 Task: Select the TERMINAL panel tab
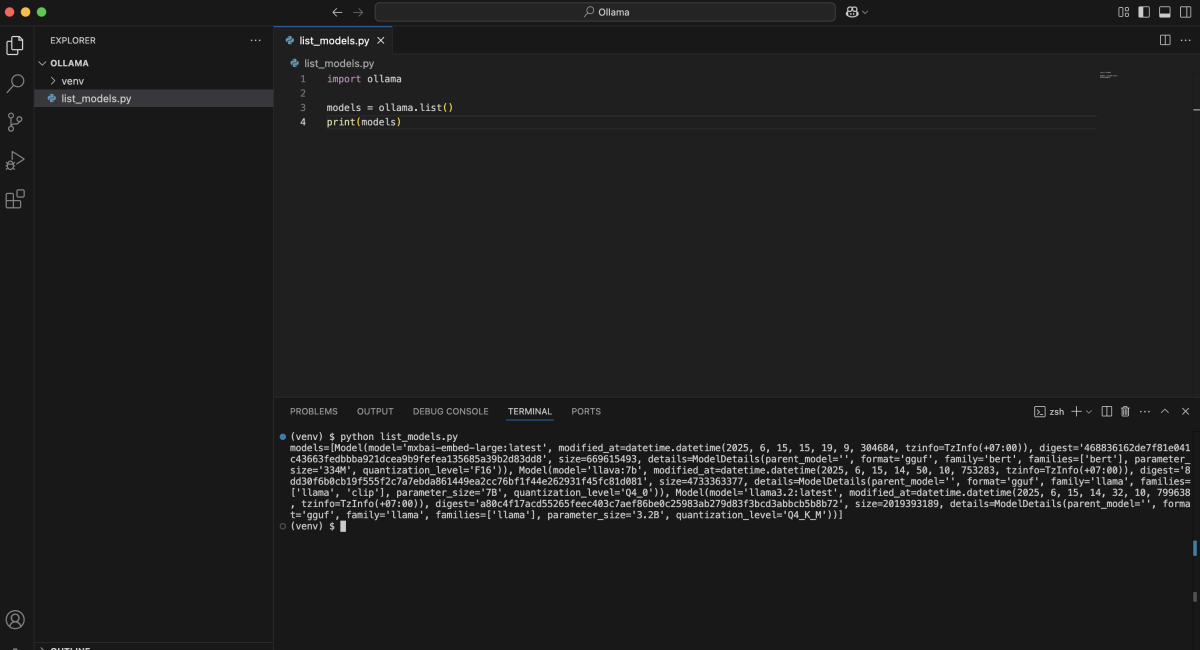click(529, 411)
